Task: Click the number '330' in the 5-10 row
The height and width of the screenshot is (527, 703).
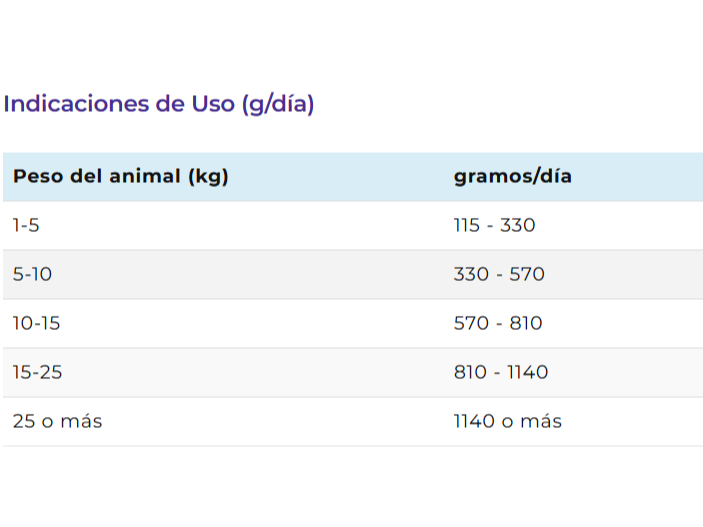Action: pos(471,274)
